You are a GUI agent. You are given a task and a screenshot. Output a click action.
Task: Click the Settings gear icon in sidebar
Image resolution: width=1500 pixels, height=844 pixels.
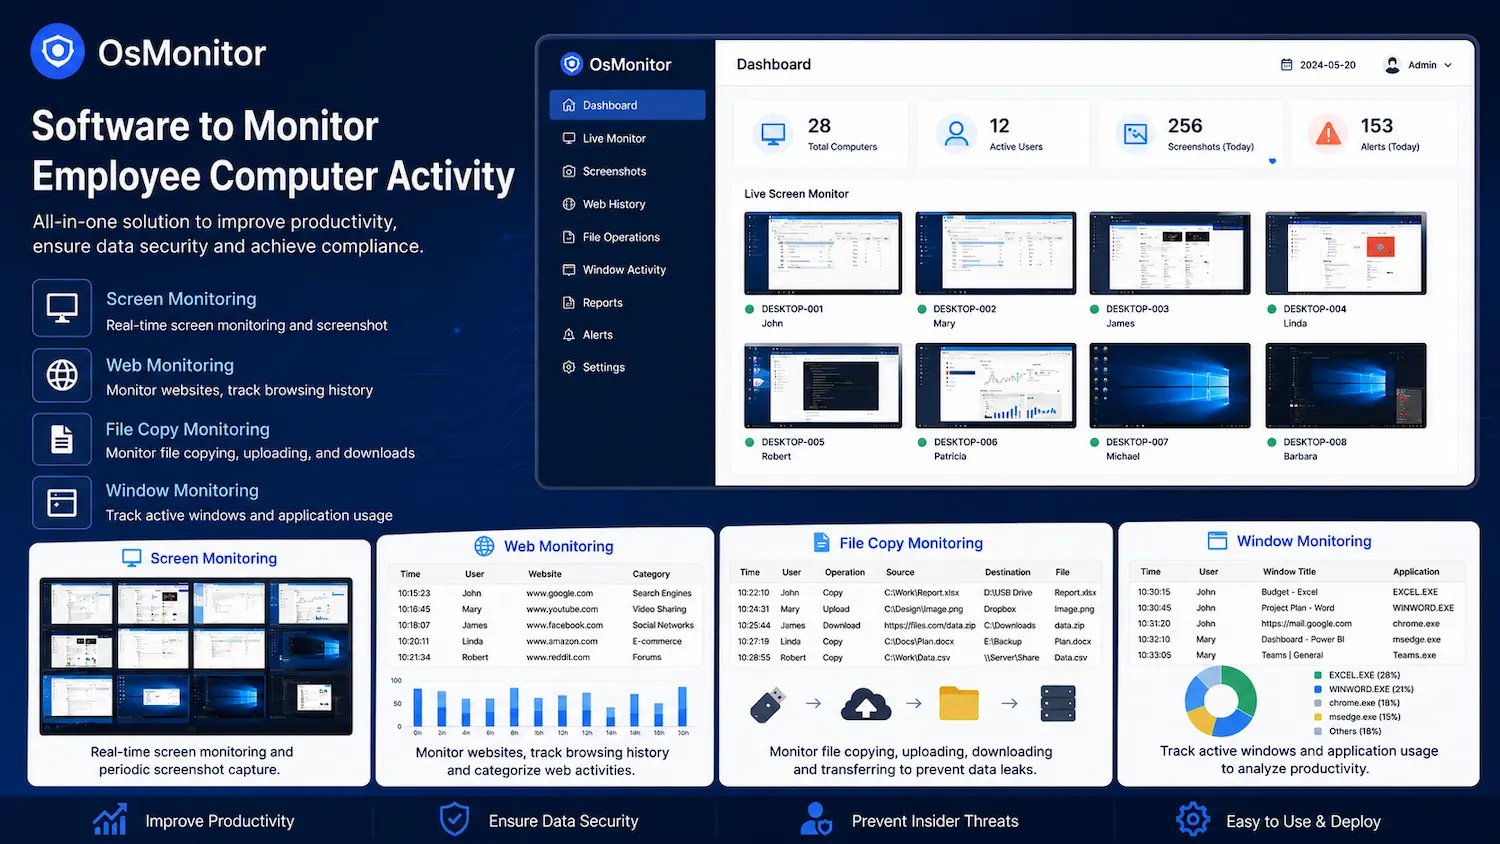(x=569, y=367)
